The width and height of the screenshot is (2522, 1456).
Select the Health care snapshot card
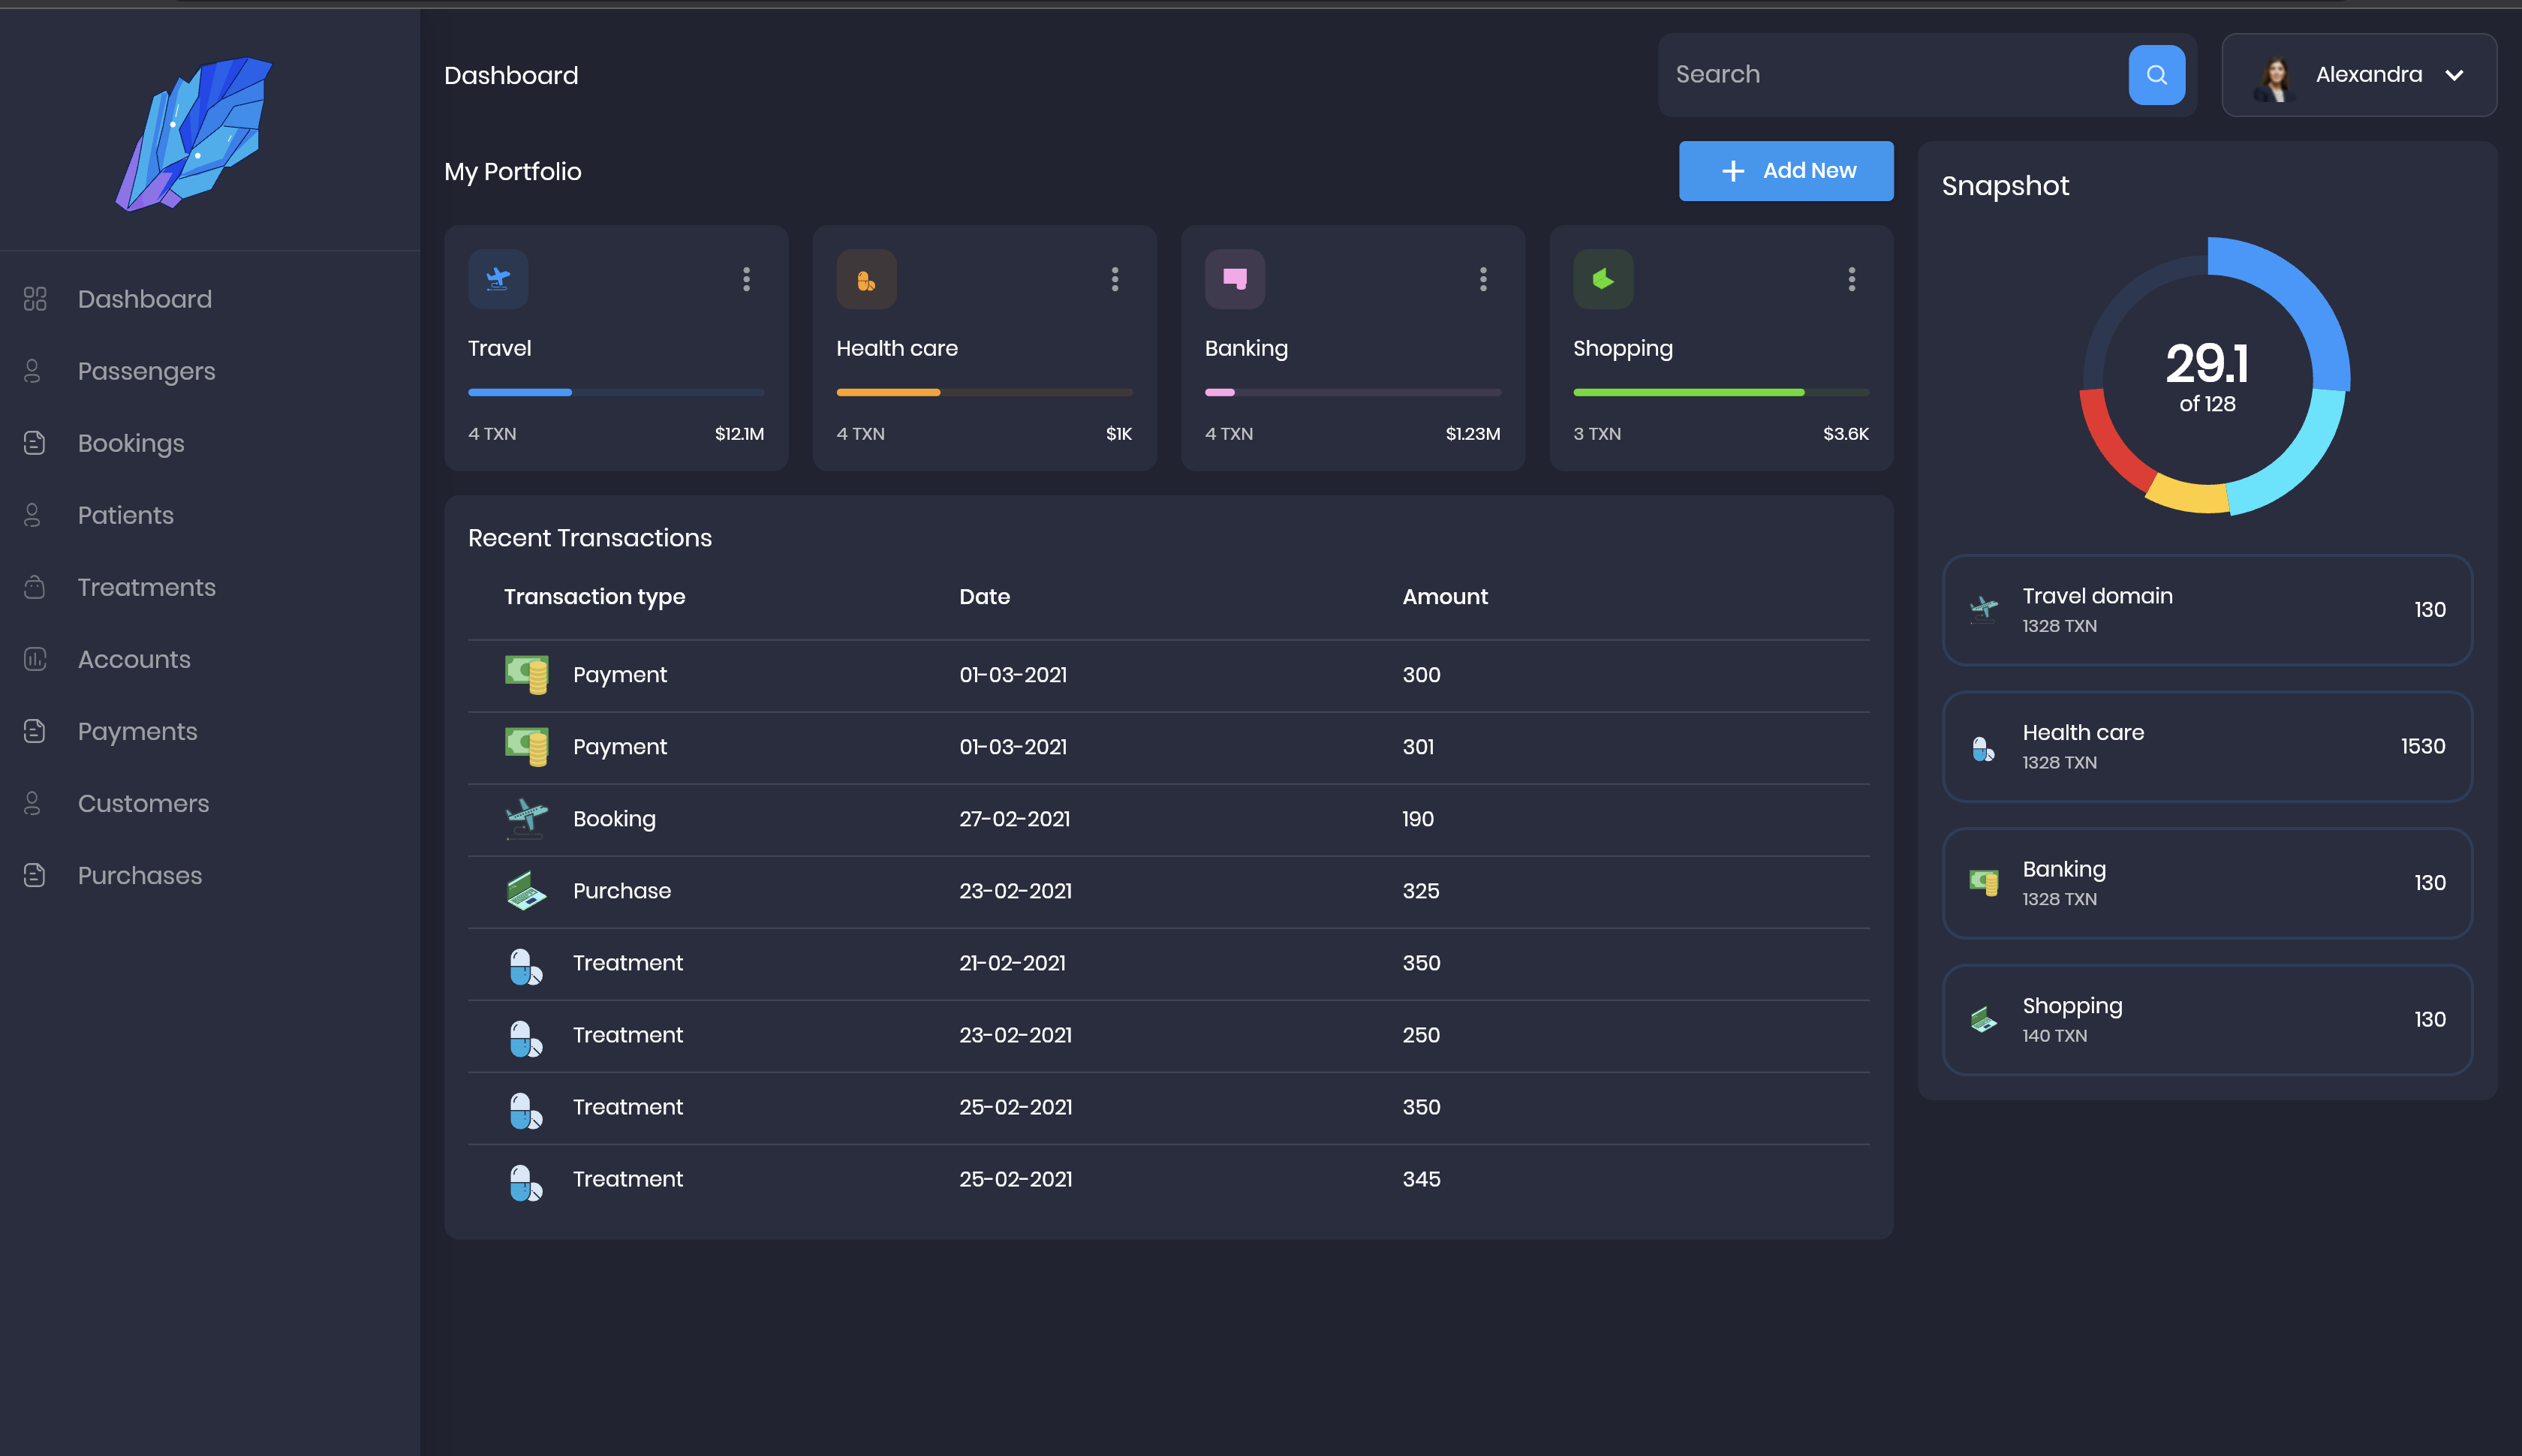pyautogui.click(x=2205, y=746)
